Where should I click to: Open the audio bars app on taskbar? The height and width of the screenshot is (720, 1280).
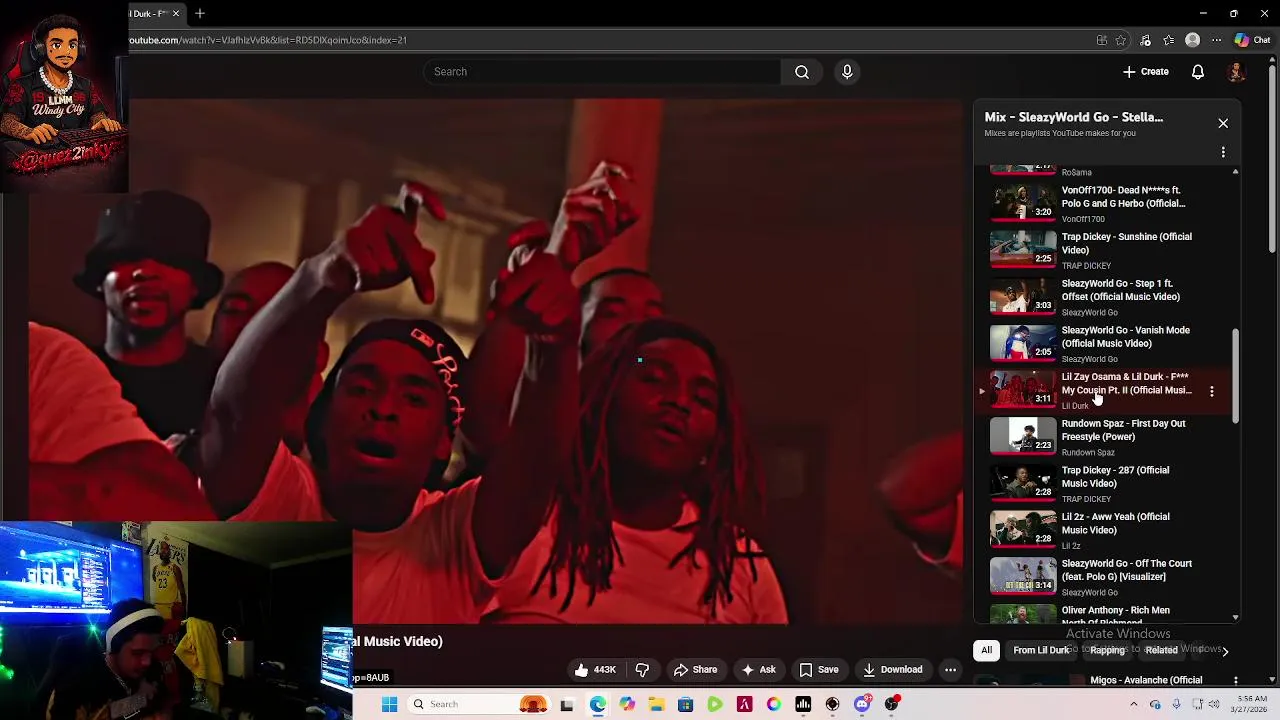point(803,704)
